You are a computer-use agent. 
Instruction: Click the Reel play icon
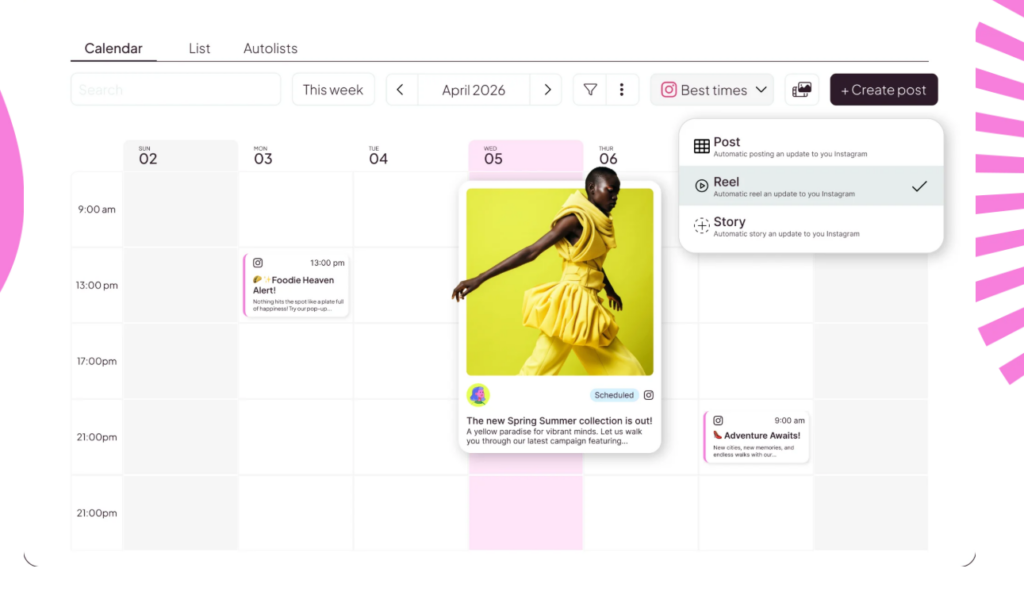701,186
